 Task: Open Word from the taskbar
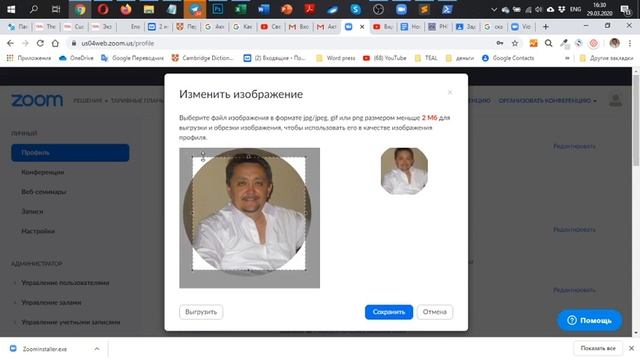[264, 9]
